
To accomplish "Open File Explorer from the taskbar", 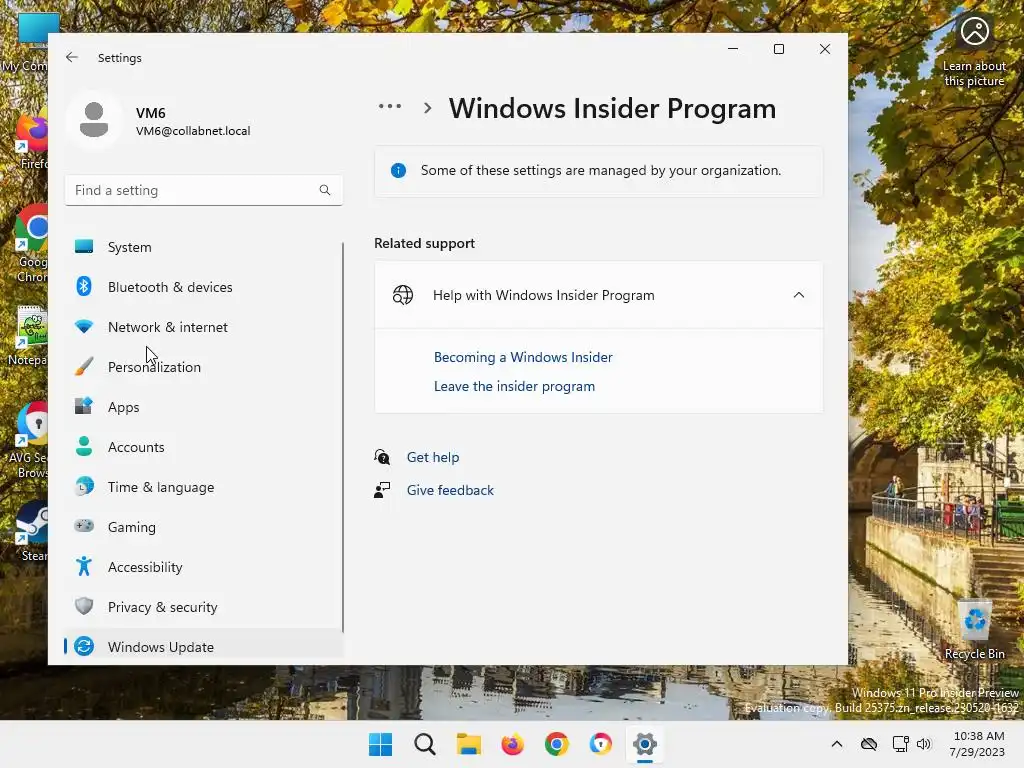I will pyautogui.click(x=468, y=744).
